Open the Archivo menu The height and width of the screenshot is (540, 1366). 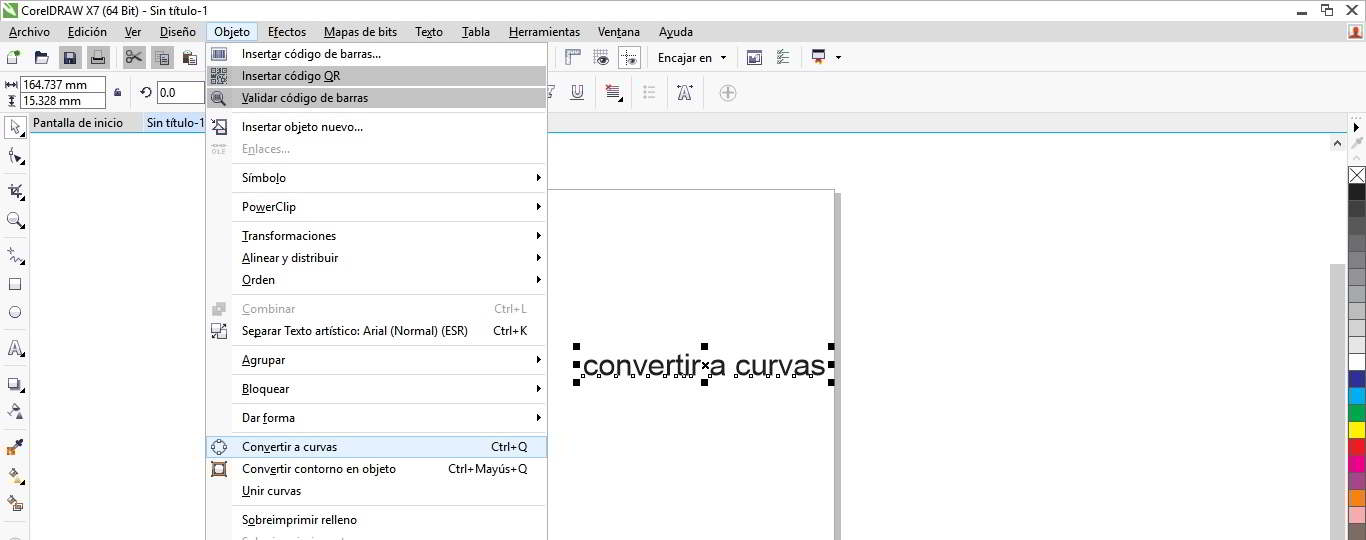(29, 32)
